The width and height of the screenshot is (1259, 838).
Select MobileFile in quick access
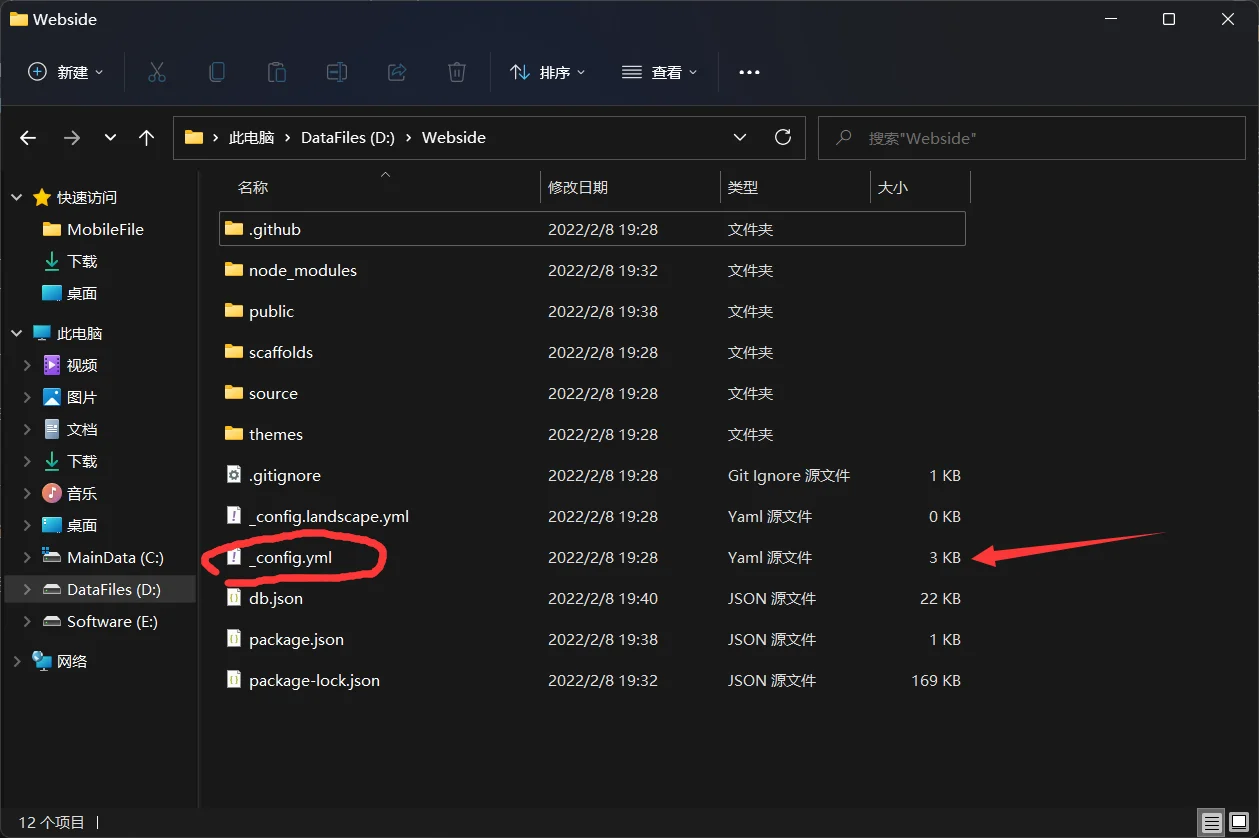tap(105, 229)
